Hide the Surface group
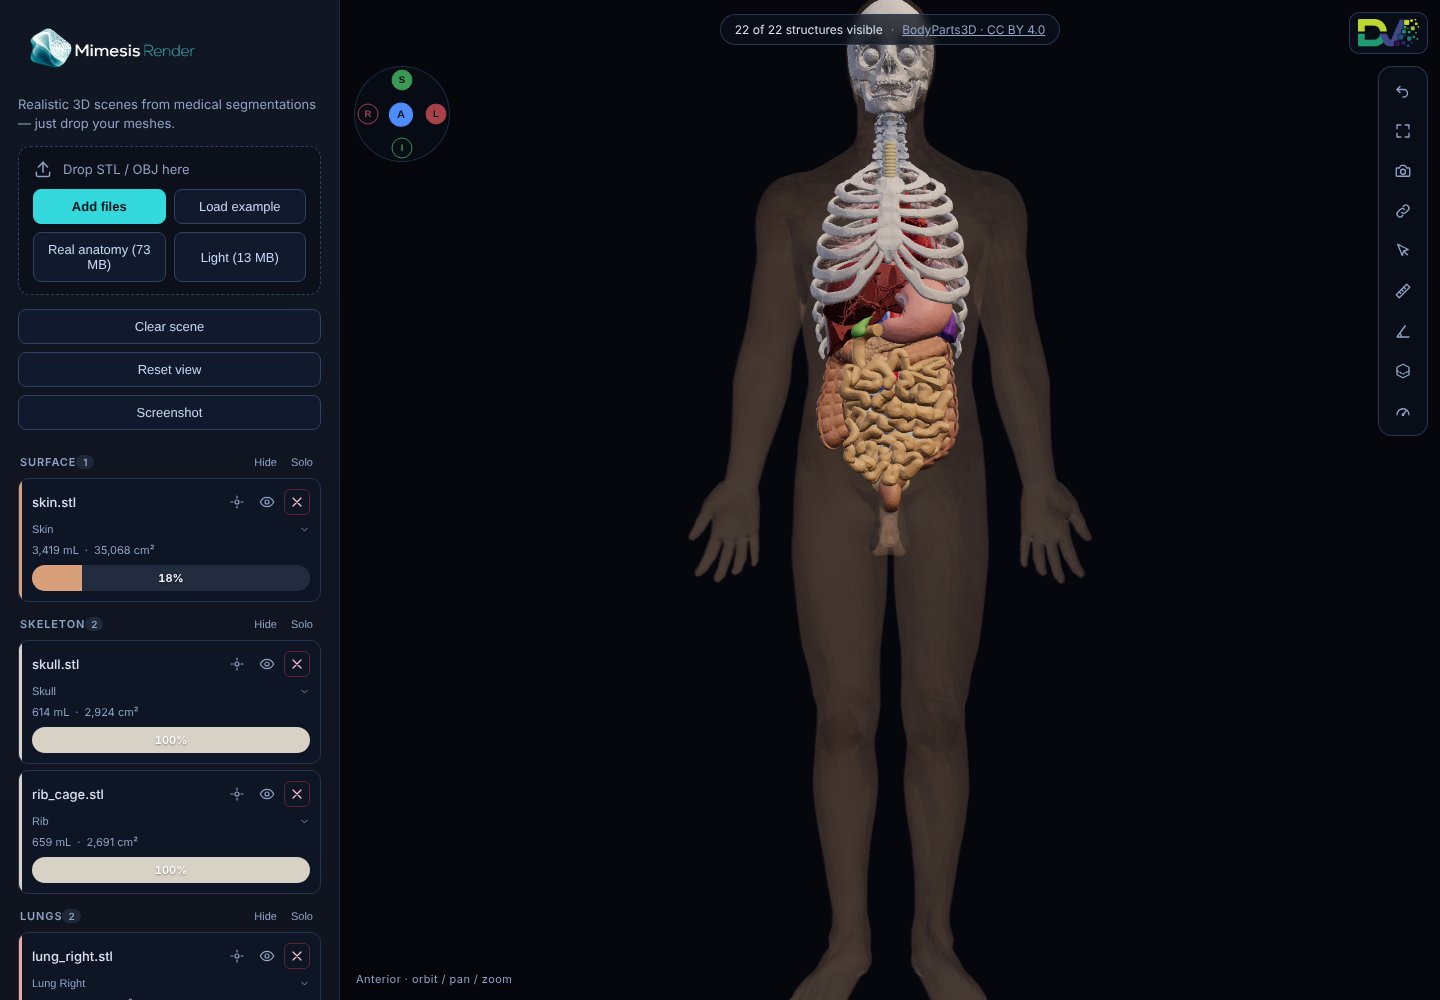1440x1000 pixels. (265, 462)
